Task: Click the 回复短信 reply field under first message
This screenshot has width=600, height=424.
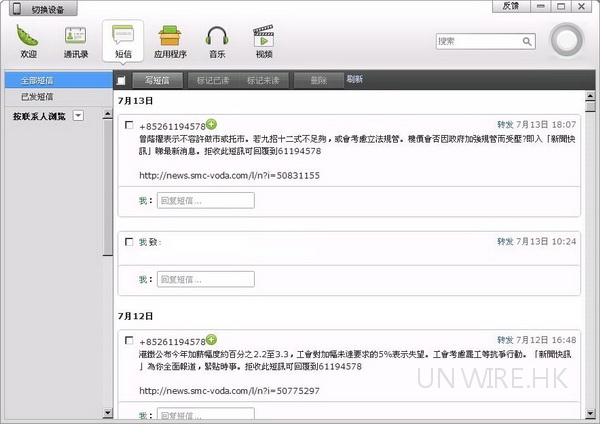Action: (x=206, y=200)
